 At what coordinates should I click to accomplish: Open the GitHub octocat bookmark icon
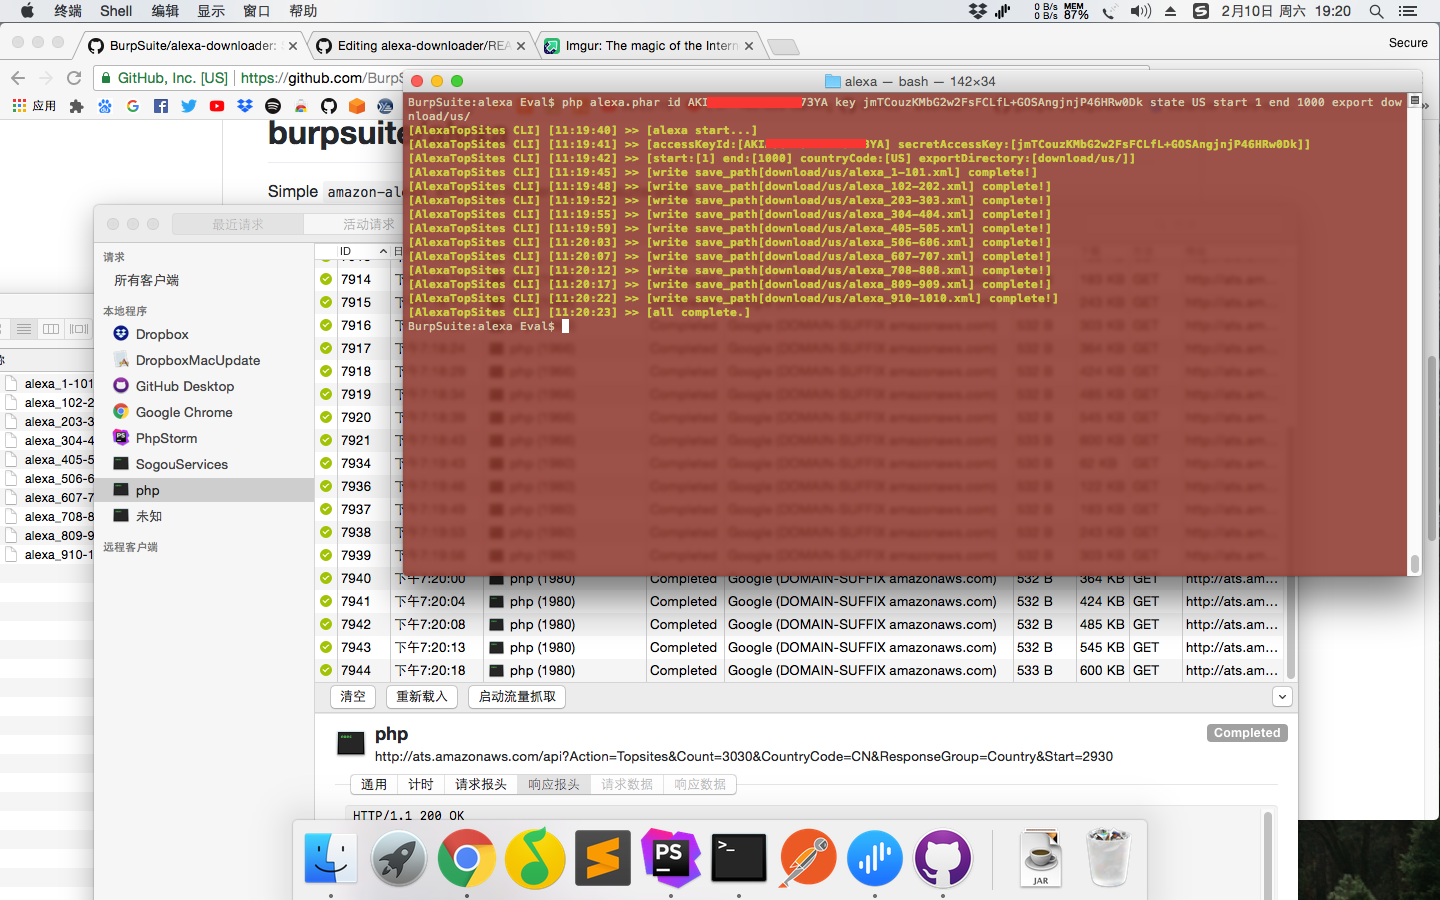(329, 106)
